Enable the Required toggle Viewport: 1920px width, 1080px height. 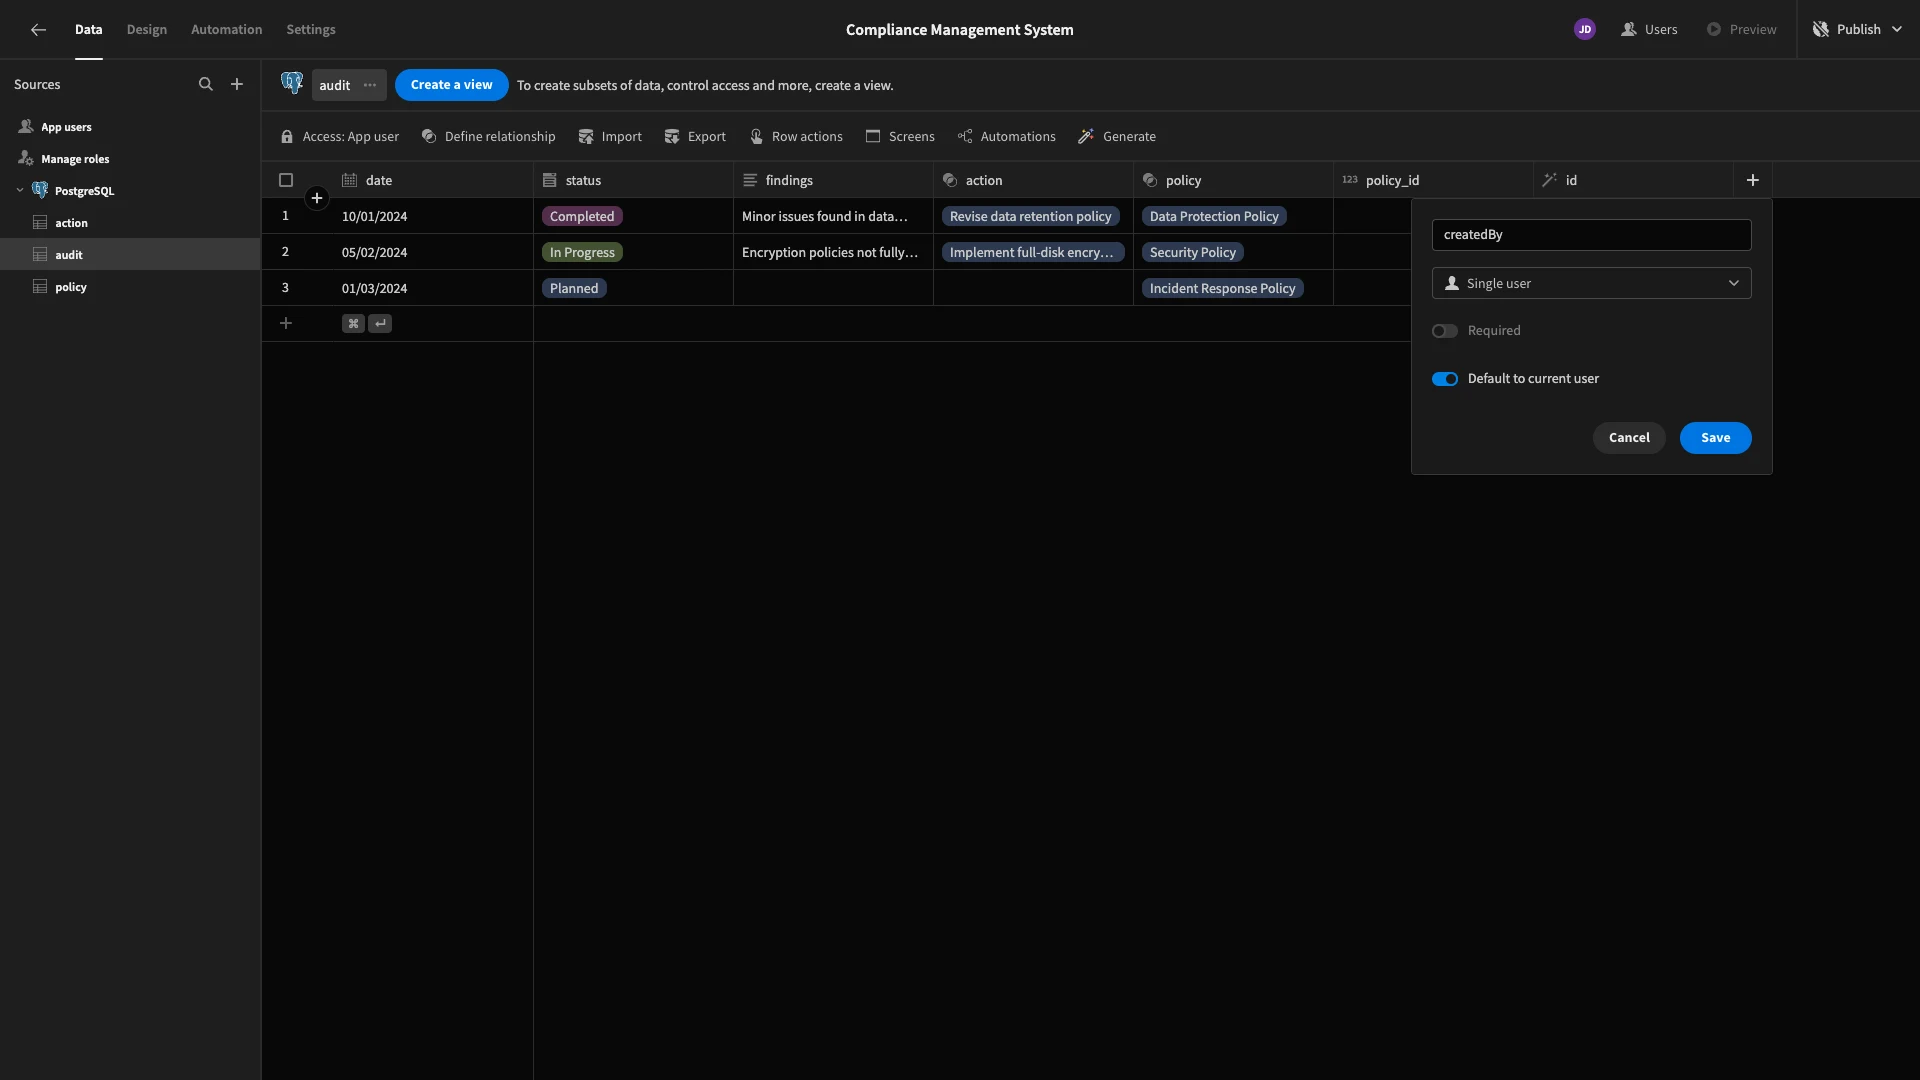point(1444,331)
